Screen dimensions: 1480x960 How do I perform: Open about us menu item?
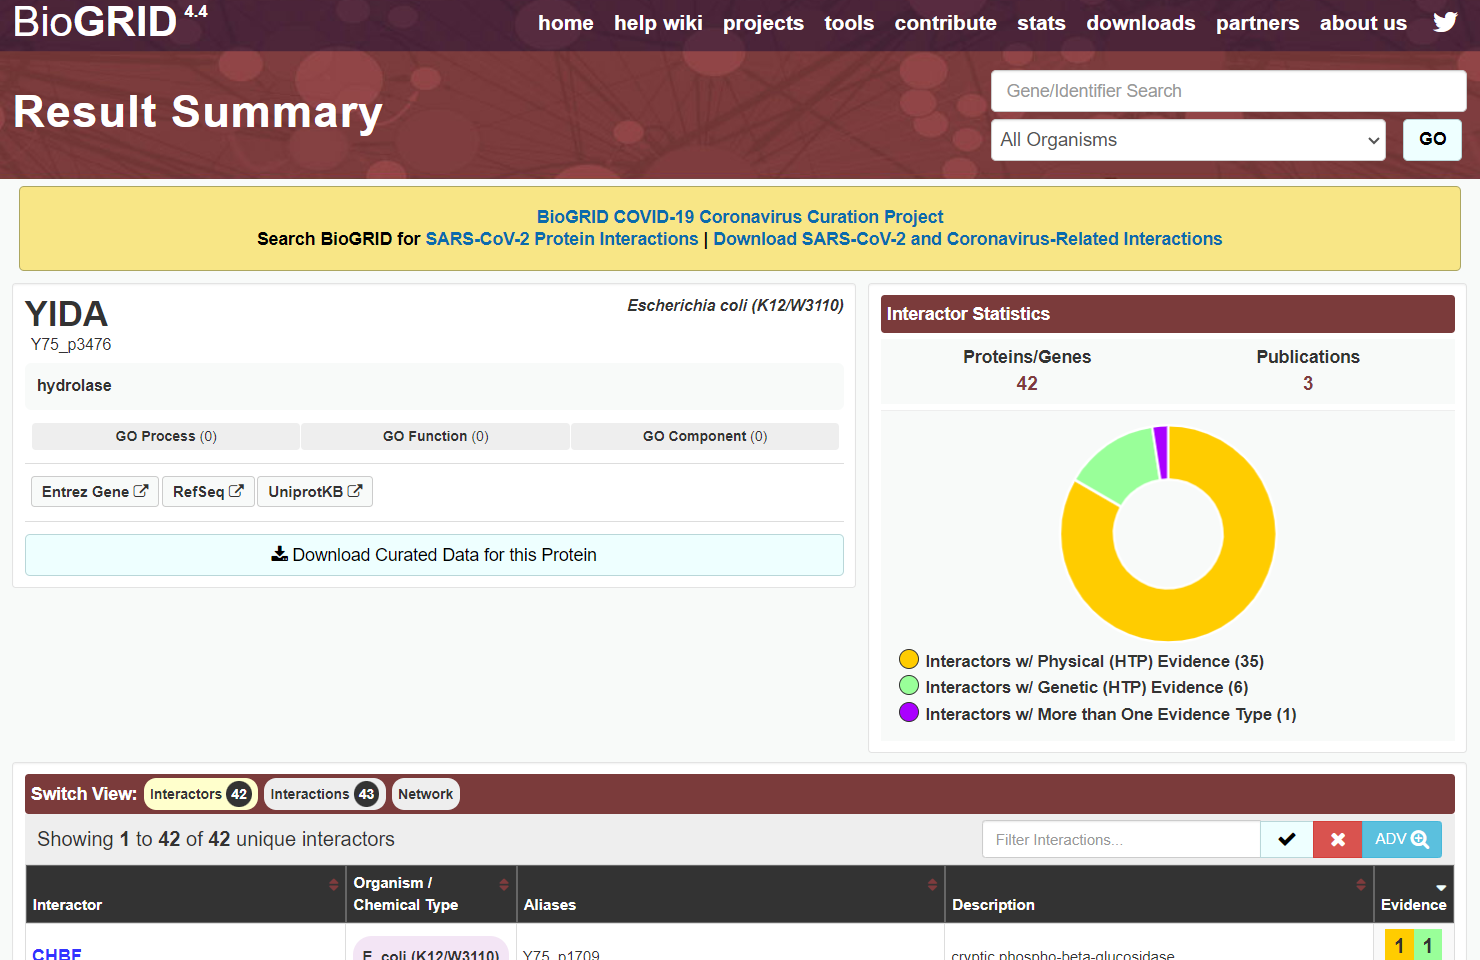(1363, 23)
